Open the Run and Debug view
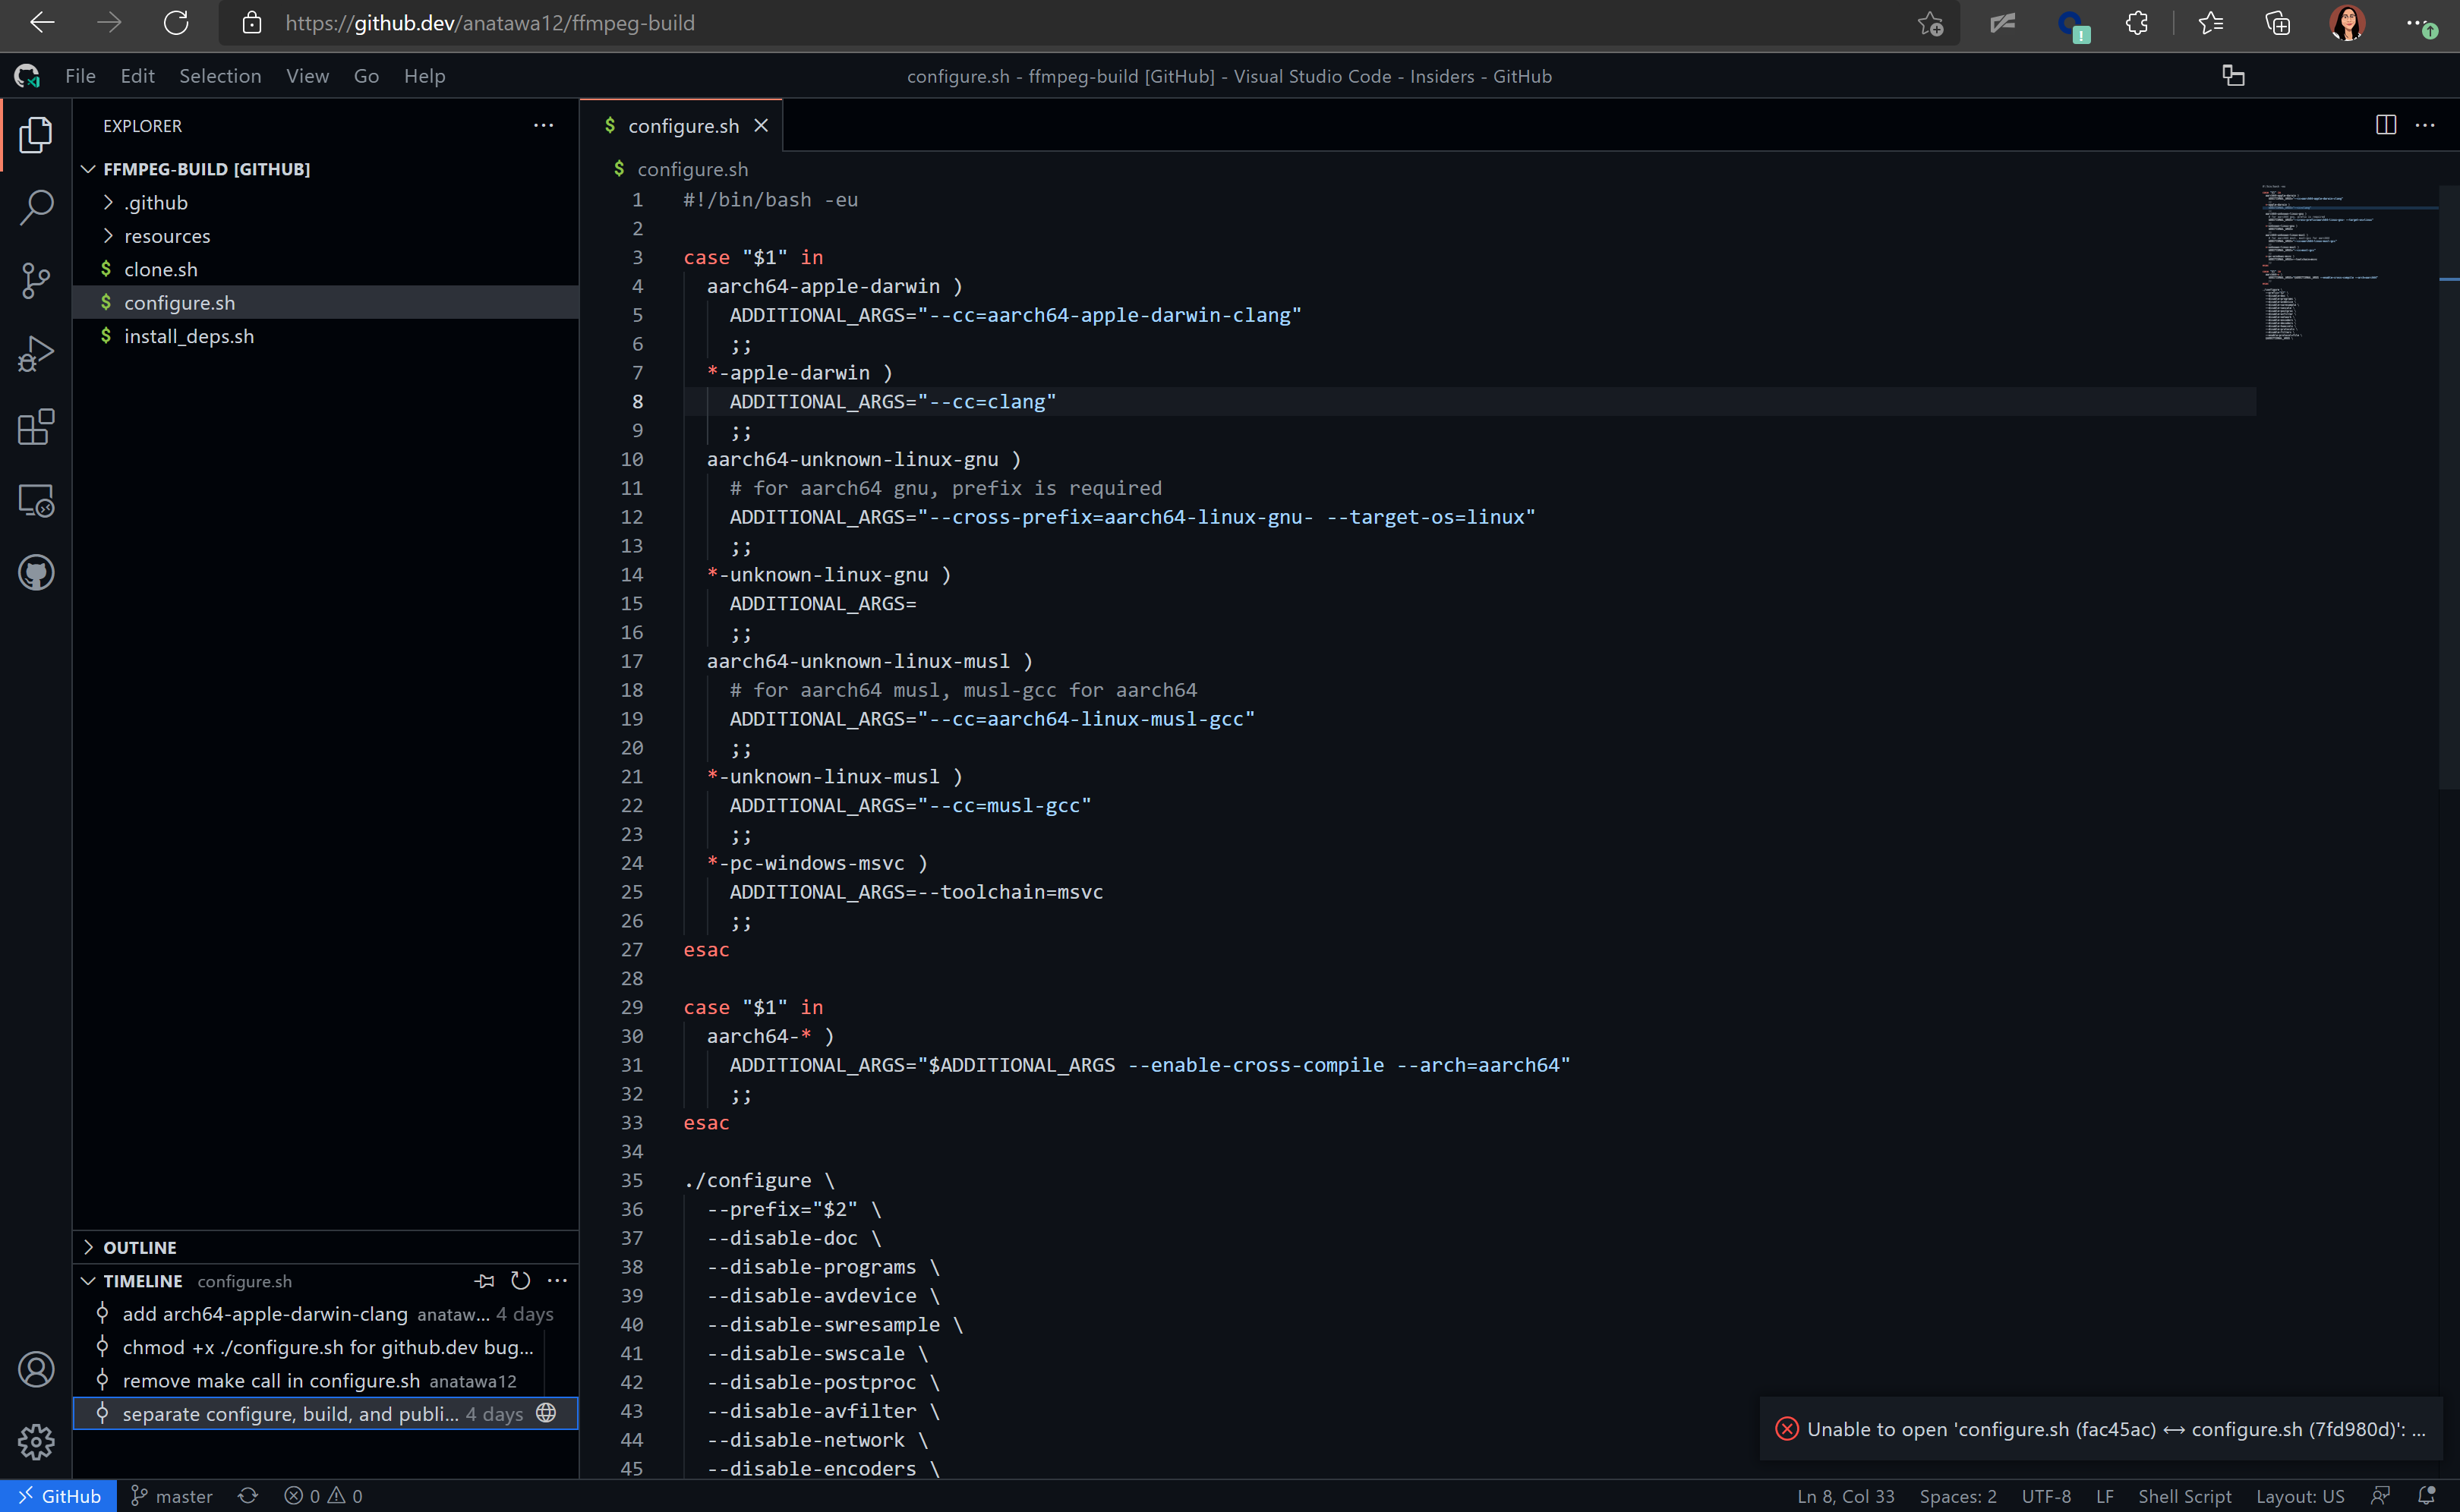The height and width of the screenshot is (1512, 2460). pyautogui.click(x=36, y=354)
